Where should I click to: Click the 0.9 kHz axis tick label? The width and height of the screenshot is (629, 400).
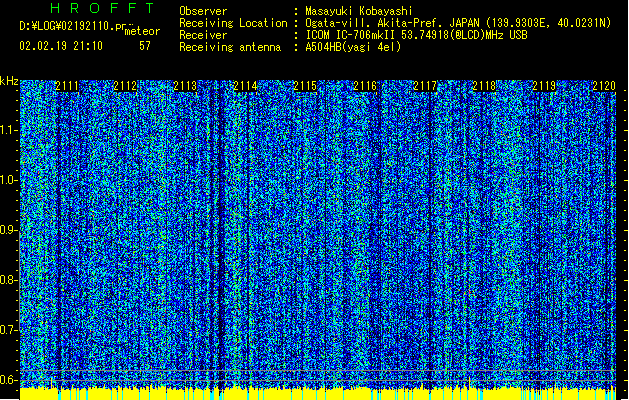tap(8, 230)
